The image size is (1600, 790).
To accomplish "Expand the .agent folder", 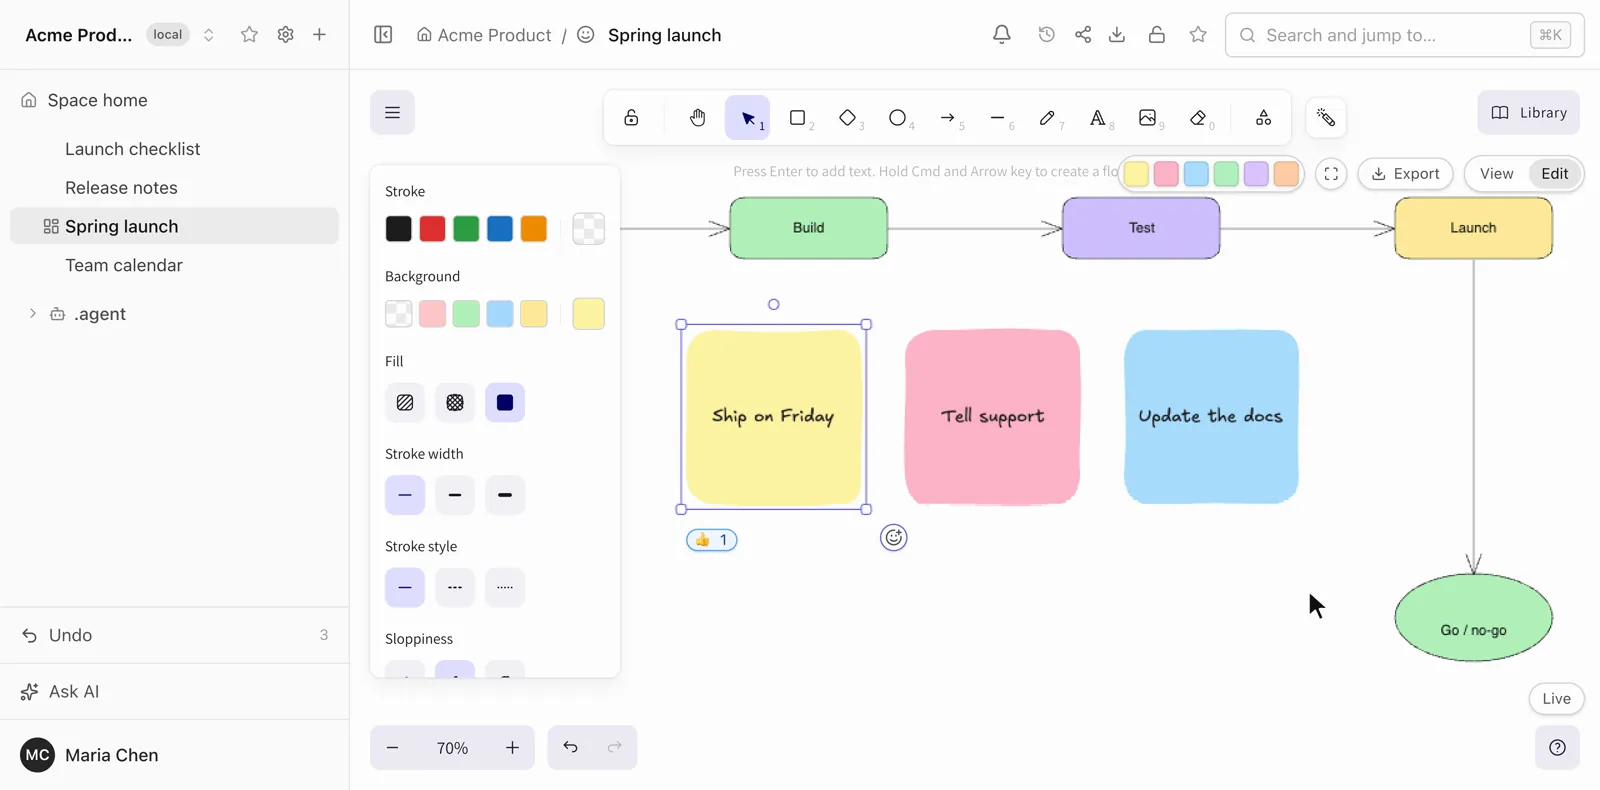I will pyautogui.click(x=33, y=314).
